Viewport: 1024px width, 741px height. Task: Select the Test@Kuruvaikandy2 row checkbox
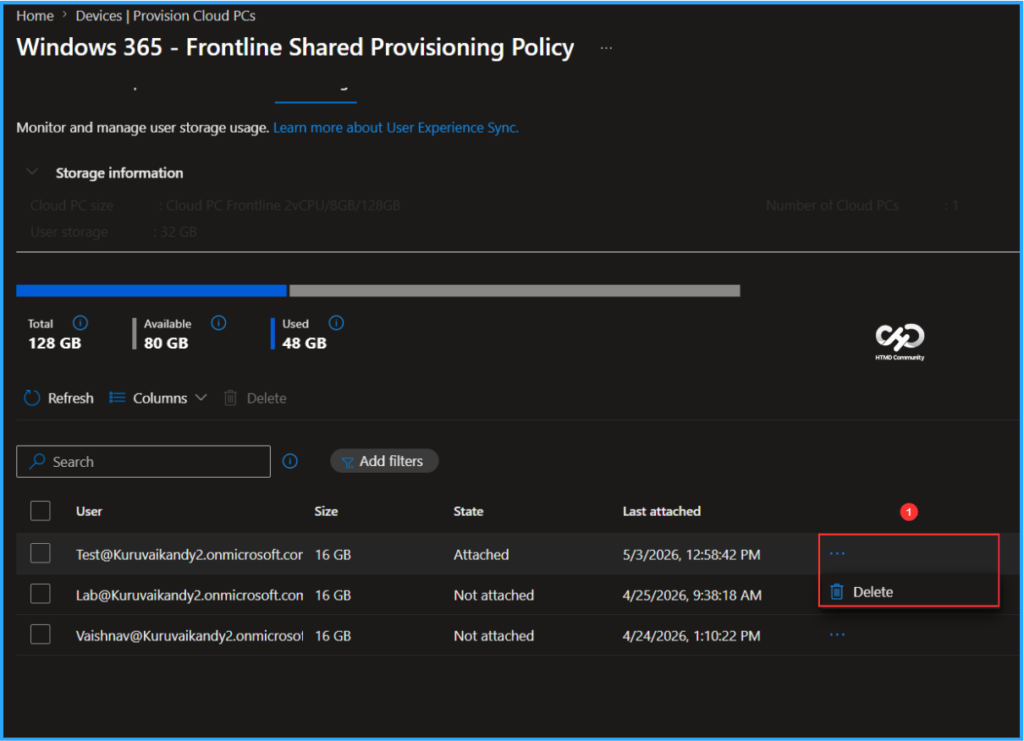(40, 554)
